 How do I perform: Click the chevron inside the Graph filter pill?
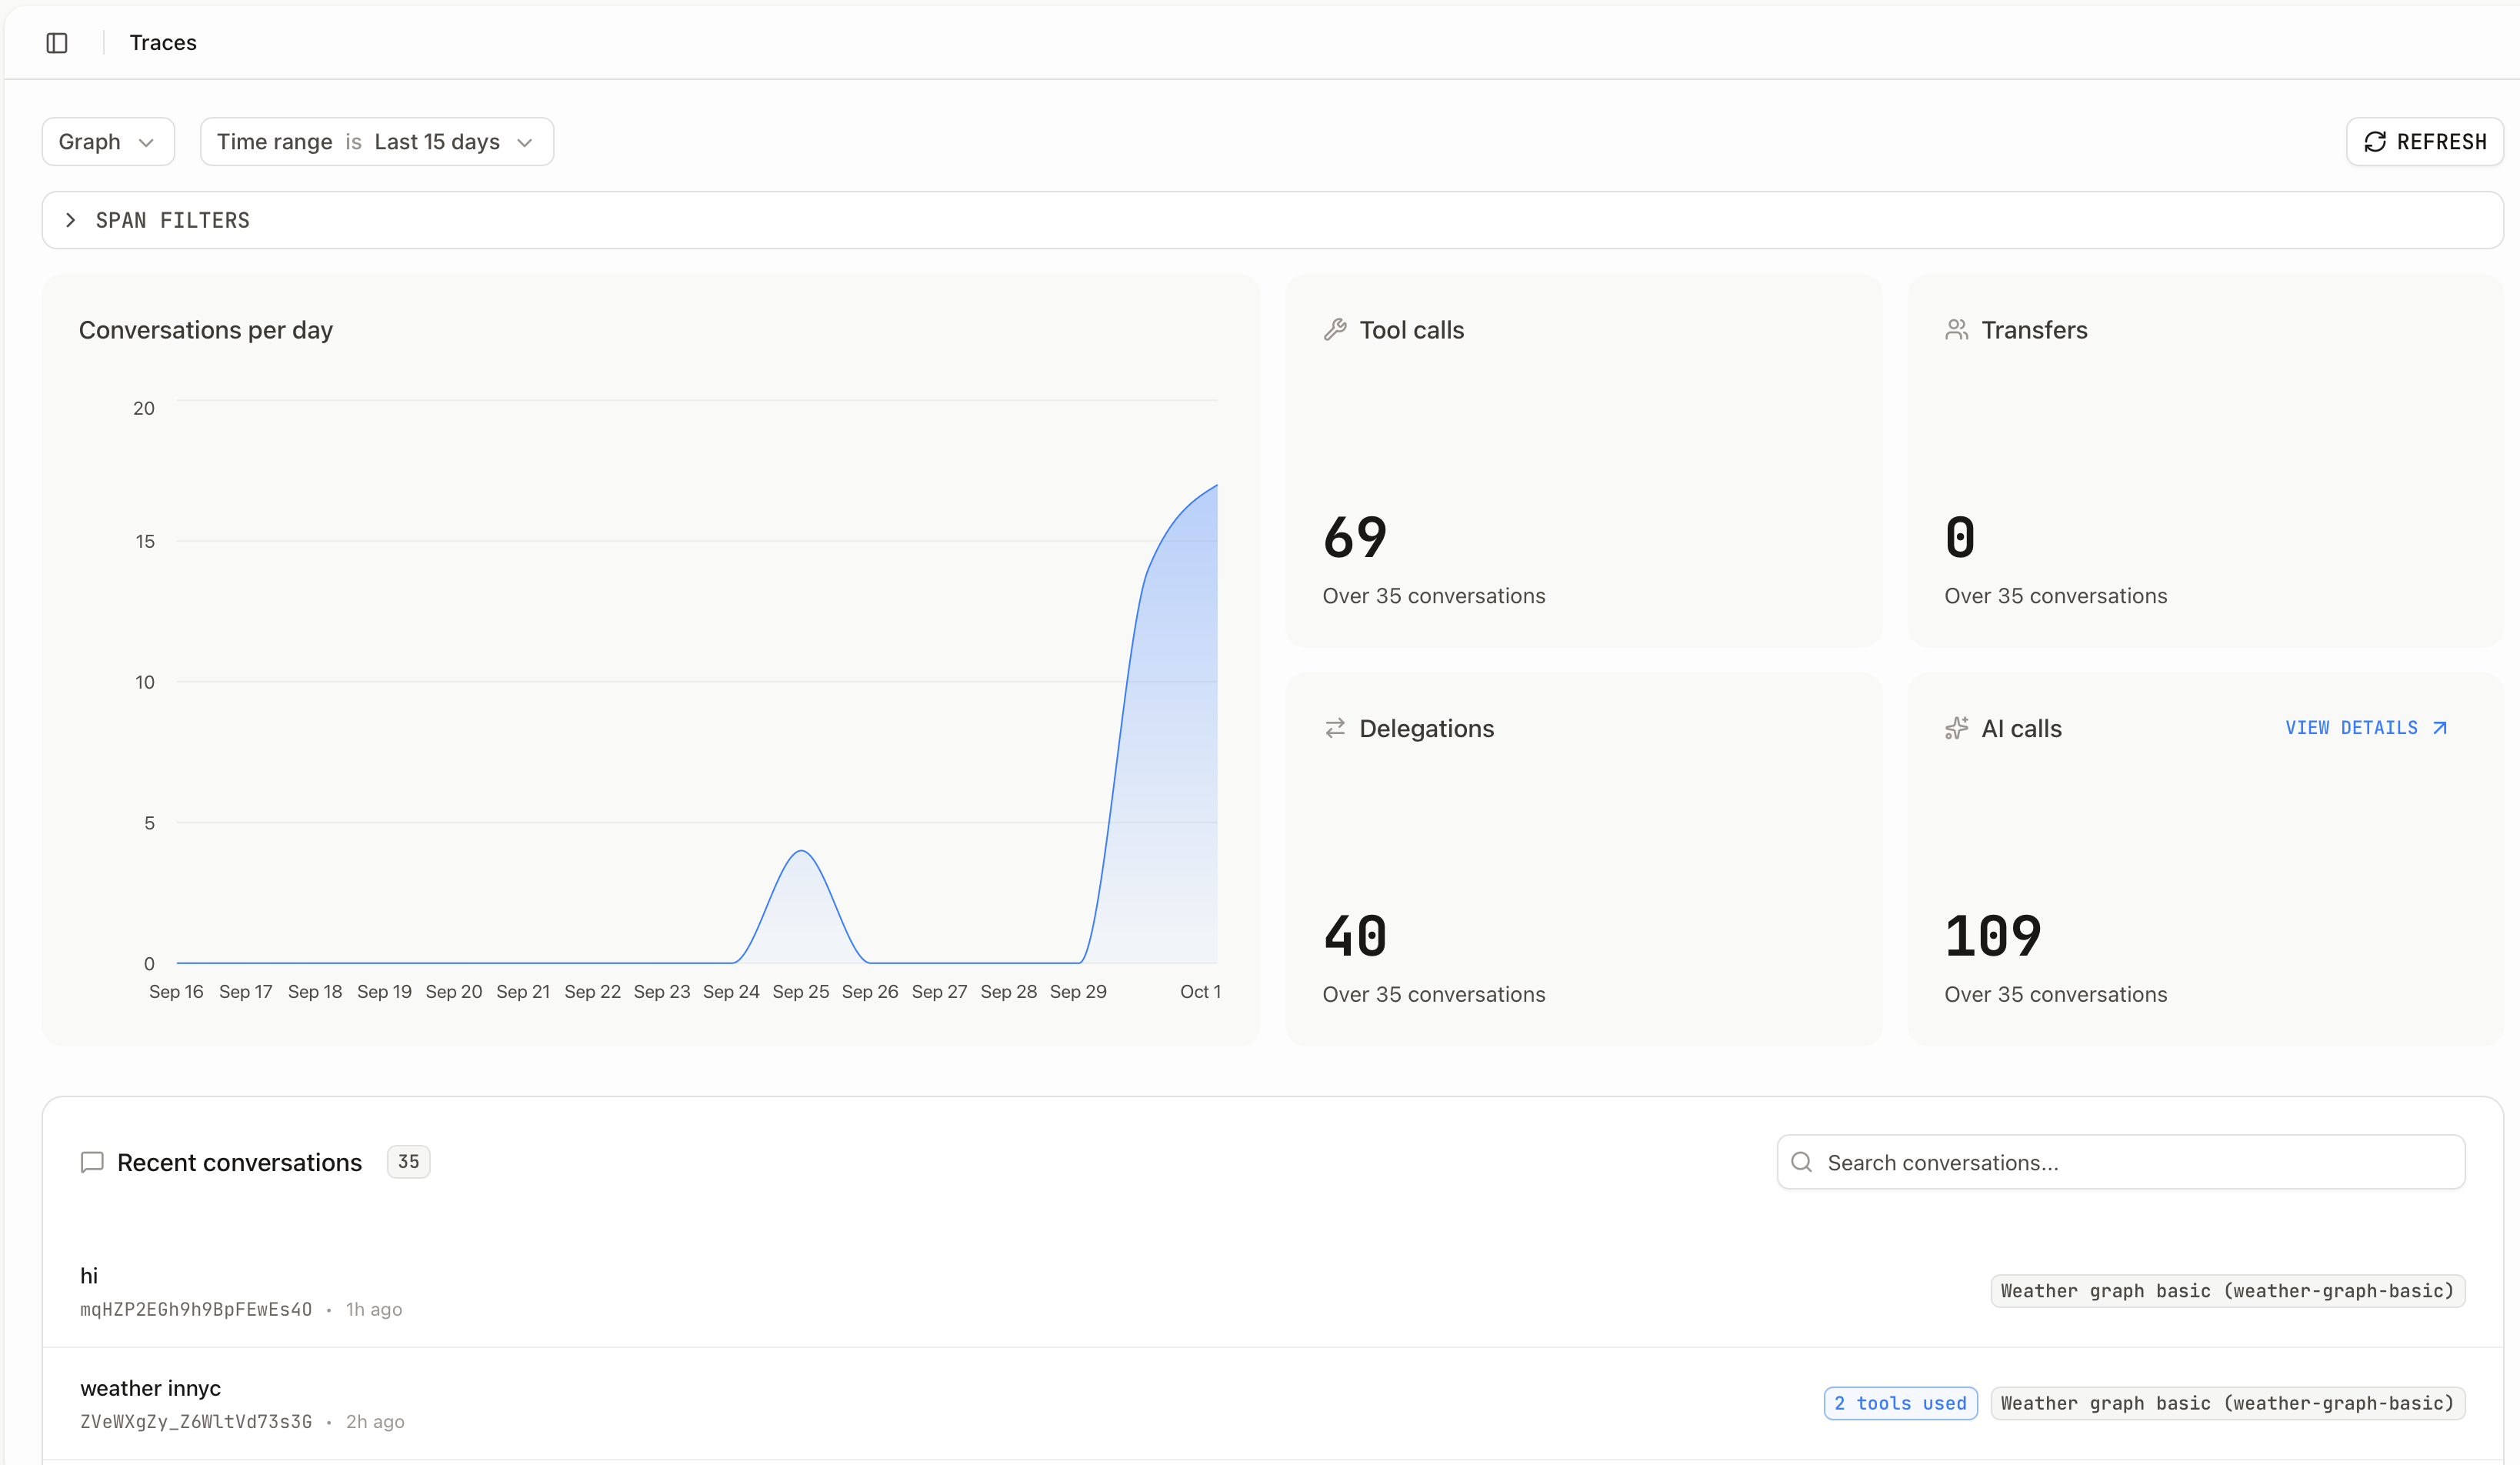[x=146, y=141]
